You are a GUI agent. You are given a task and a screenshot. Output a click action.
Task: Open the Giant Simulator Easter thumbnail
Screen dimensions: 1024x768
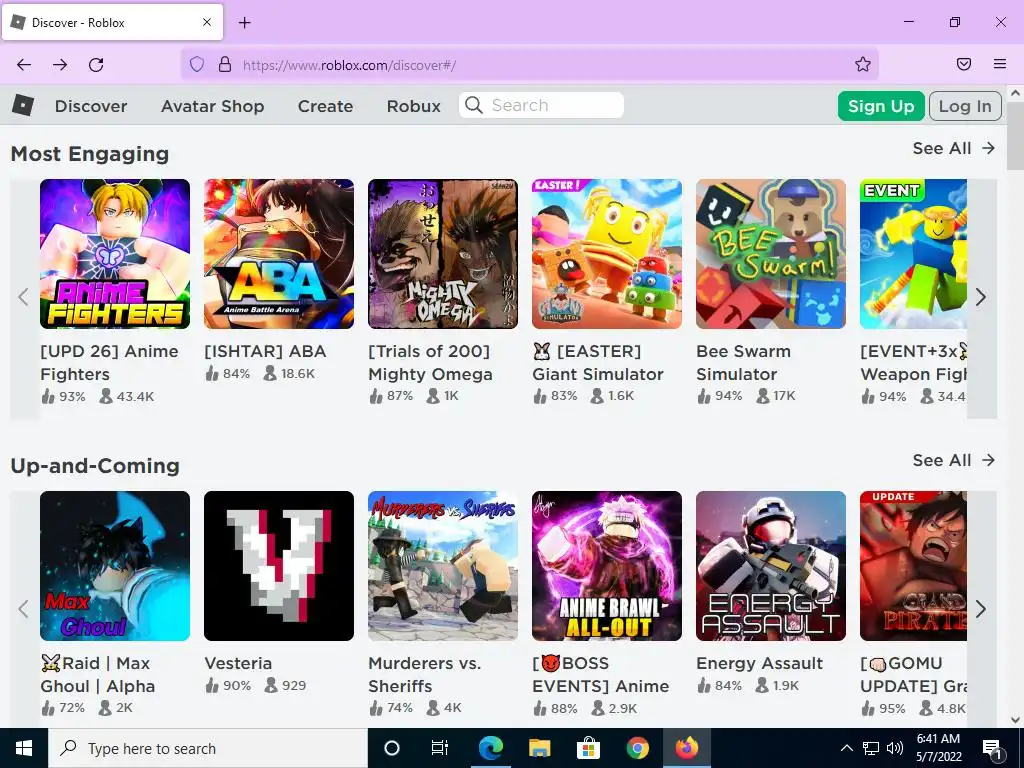[x=607, y=254]
